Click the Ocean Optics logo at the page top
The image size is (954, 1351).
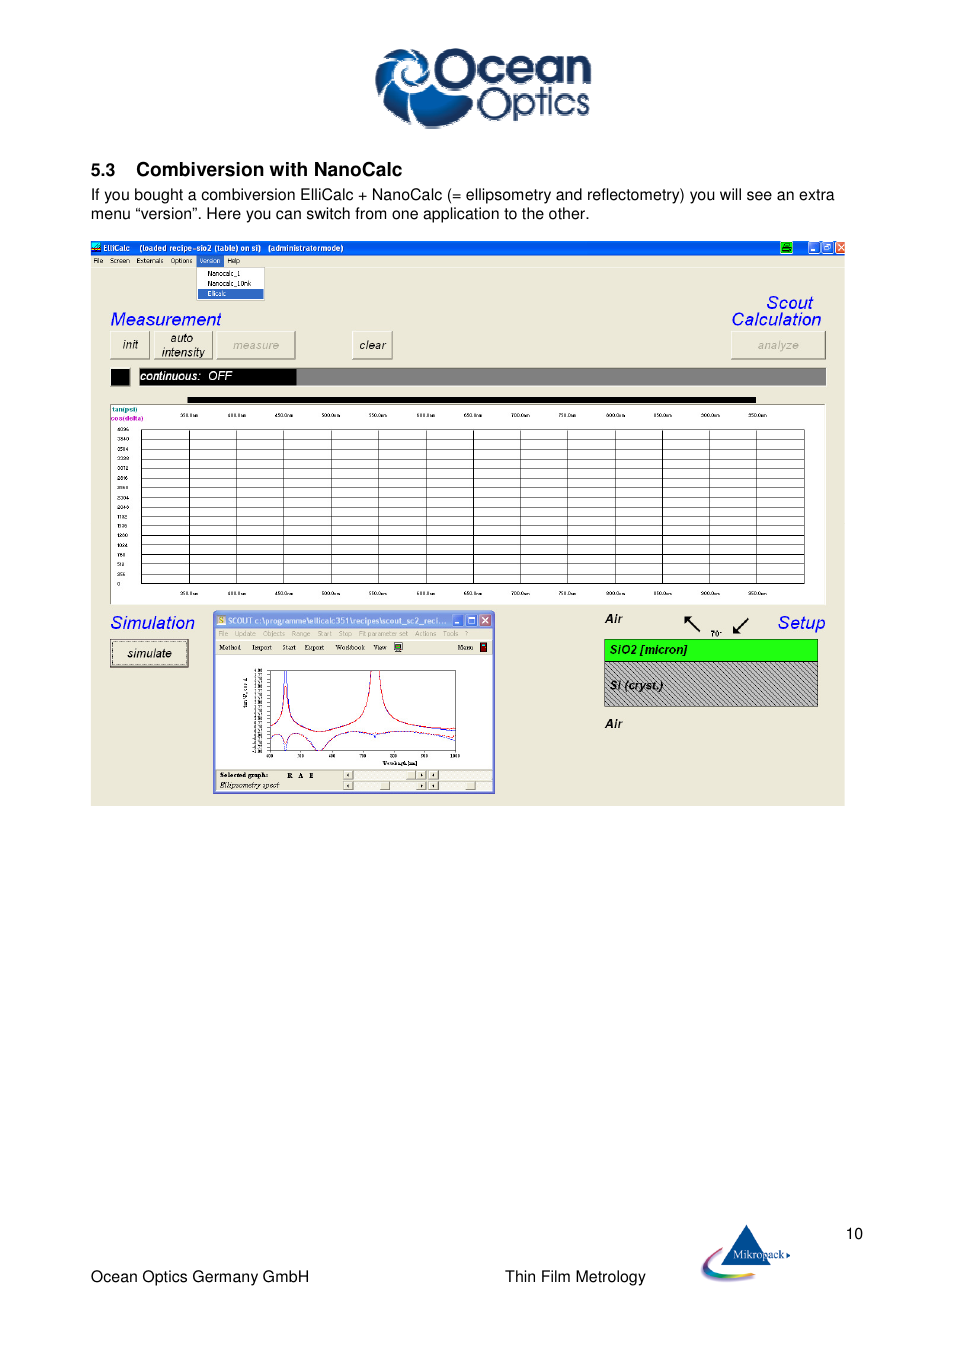click(x=483, y=88)
